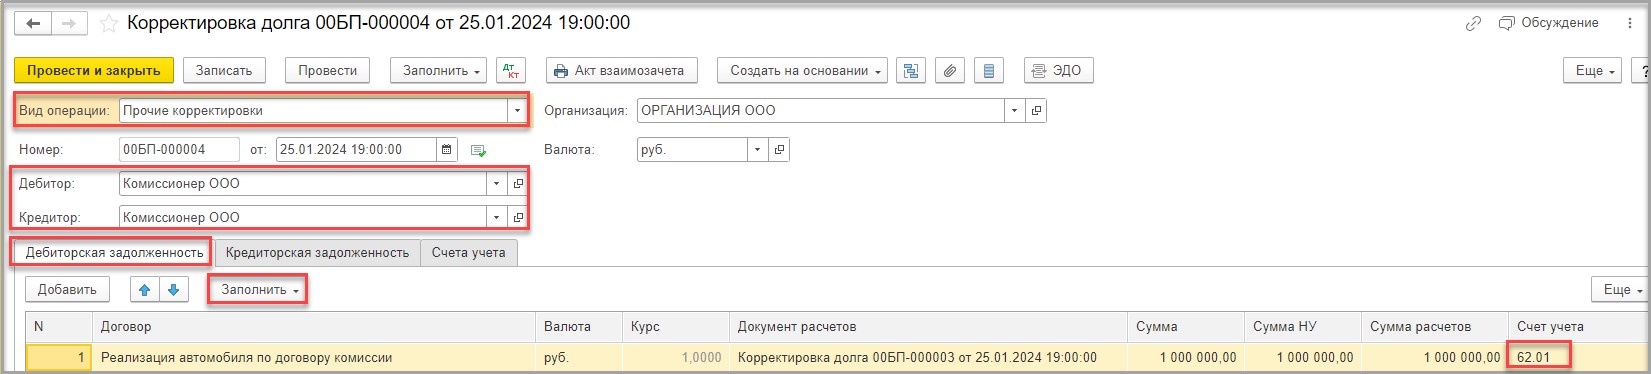Expand the top toolbar Заполнить dropdown
The height and width of the screenshot is (374, 1651).
click(438, 70)
